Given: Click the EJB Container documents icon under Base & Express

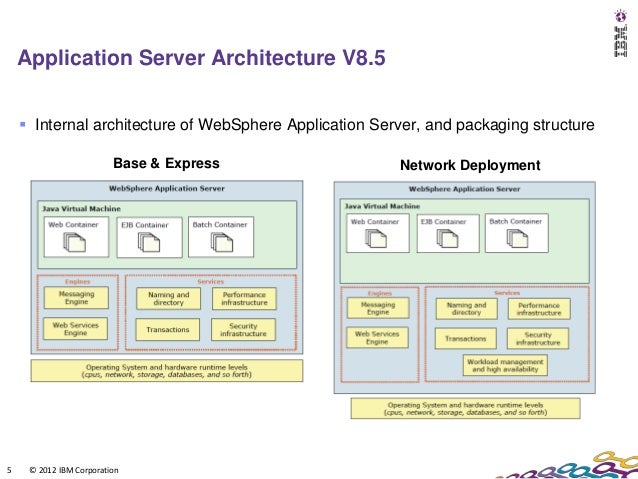Looking at the screenshot, I should tap(149, 242).
